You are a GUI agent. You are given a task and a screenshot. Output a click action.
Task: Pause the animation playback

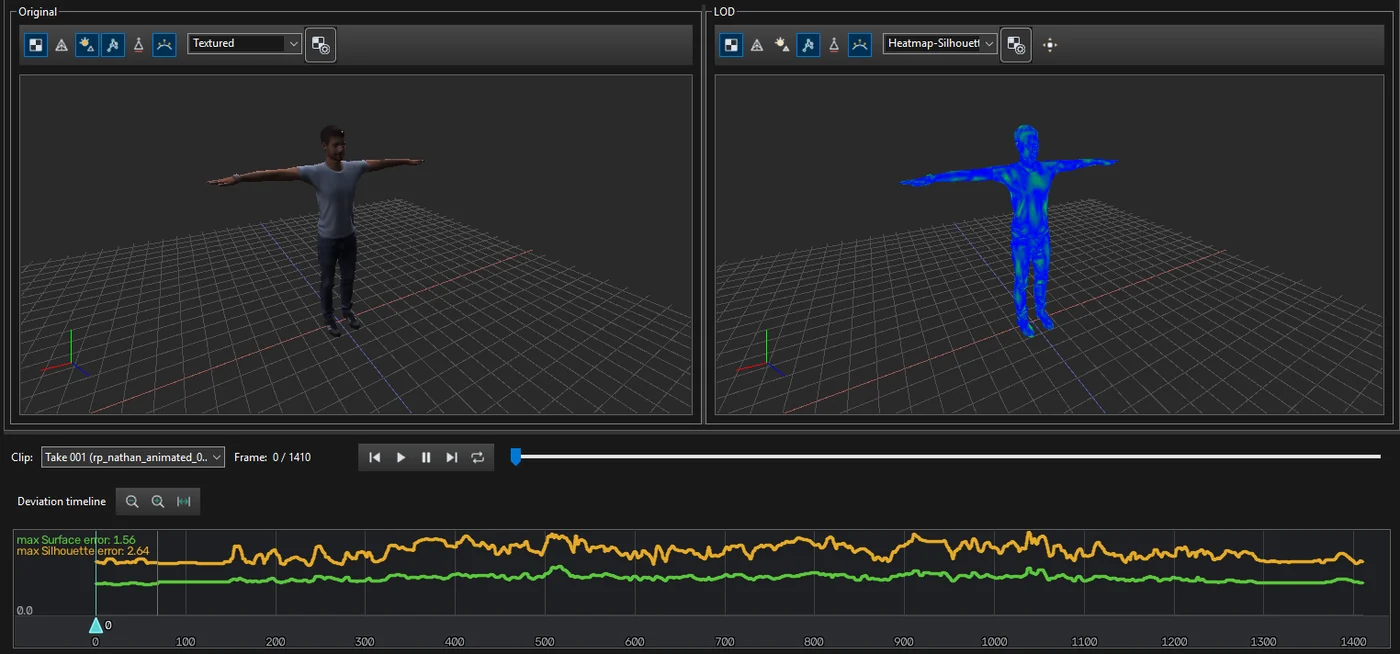point(426,457)
